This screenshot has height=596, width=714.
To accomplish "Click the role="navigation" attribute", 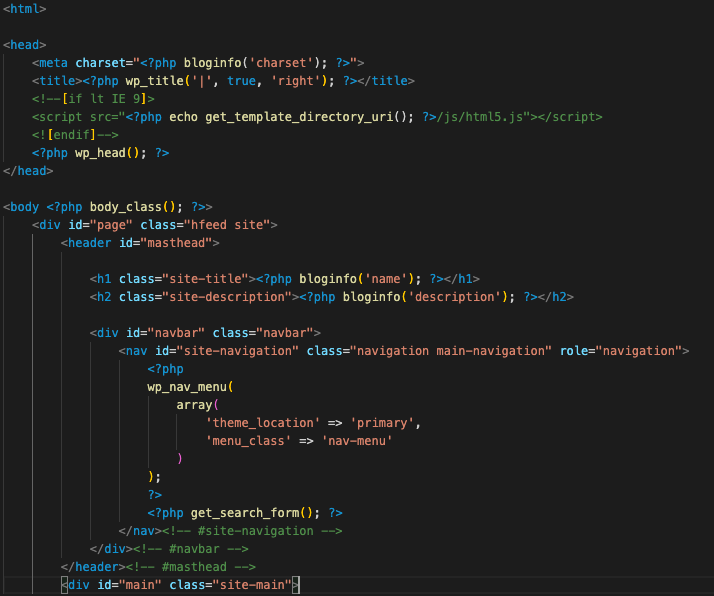I will pos(621,351).
